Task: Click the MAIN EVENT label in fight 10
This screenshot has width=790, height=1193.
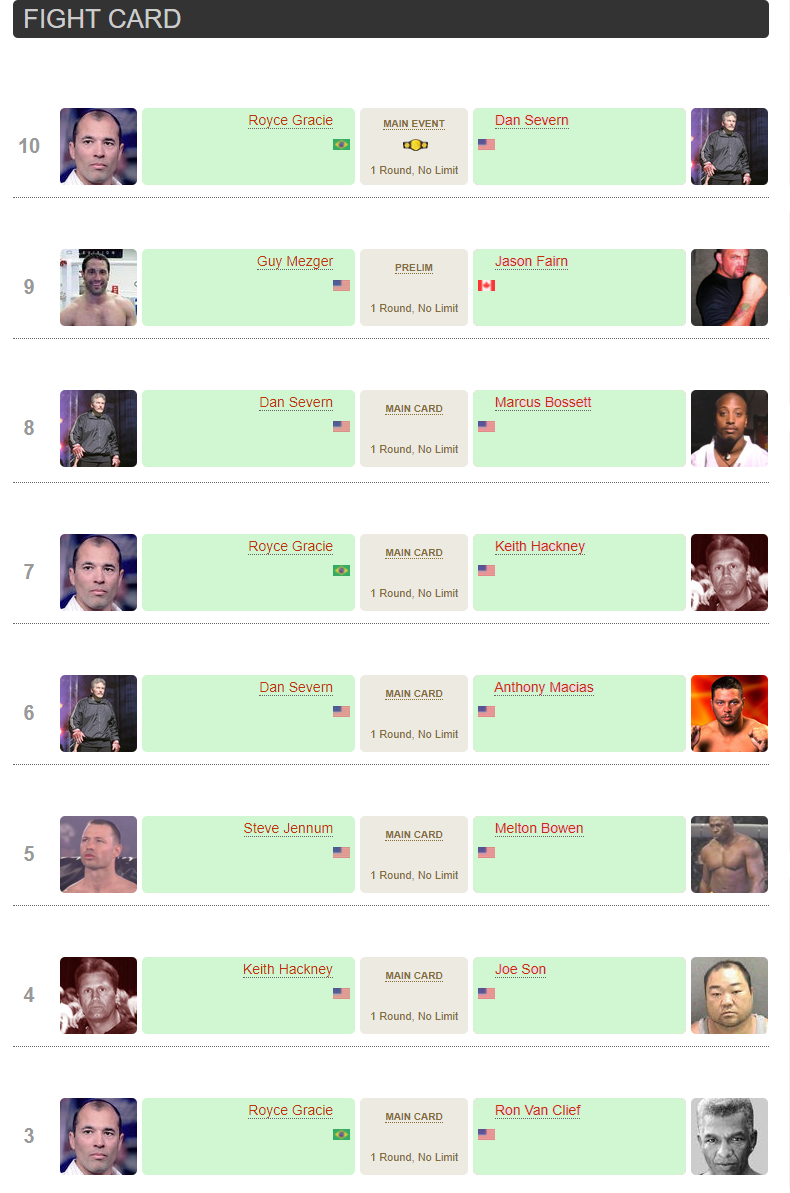Action: (414, 124)
